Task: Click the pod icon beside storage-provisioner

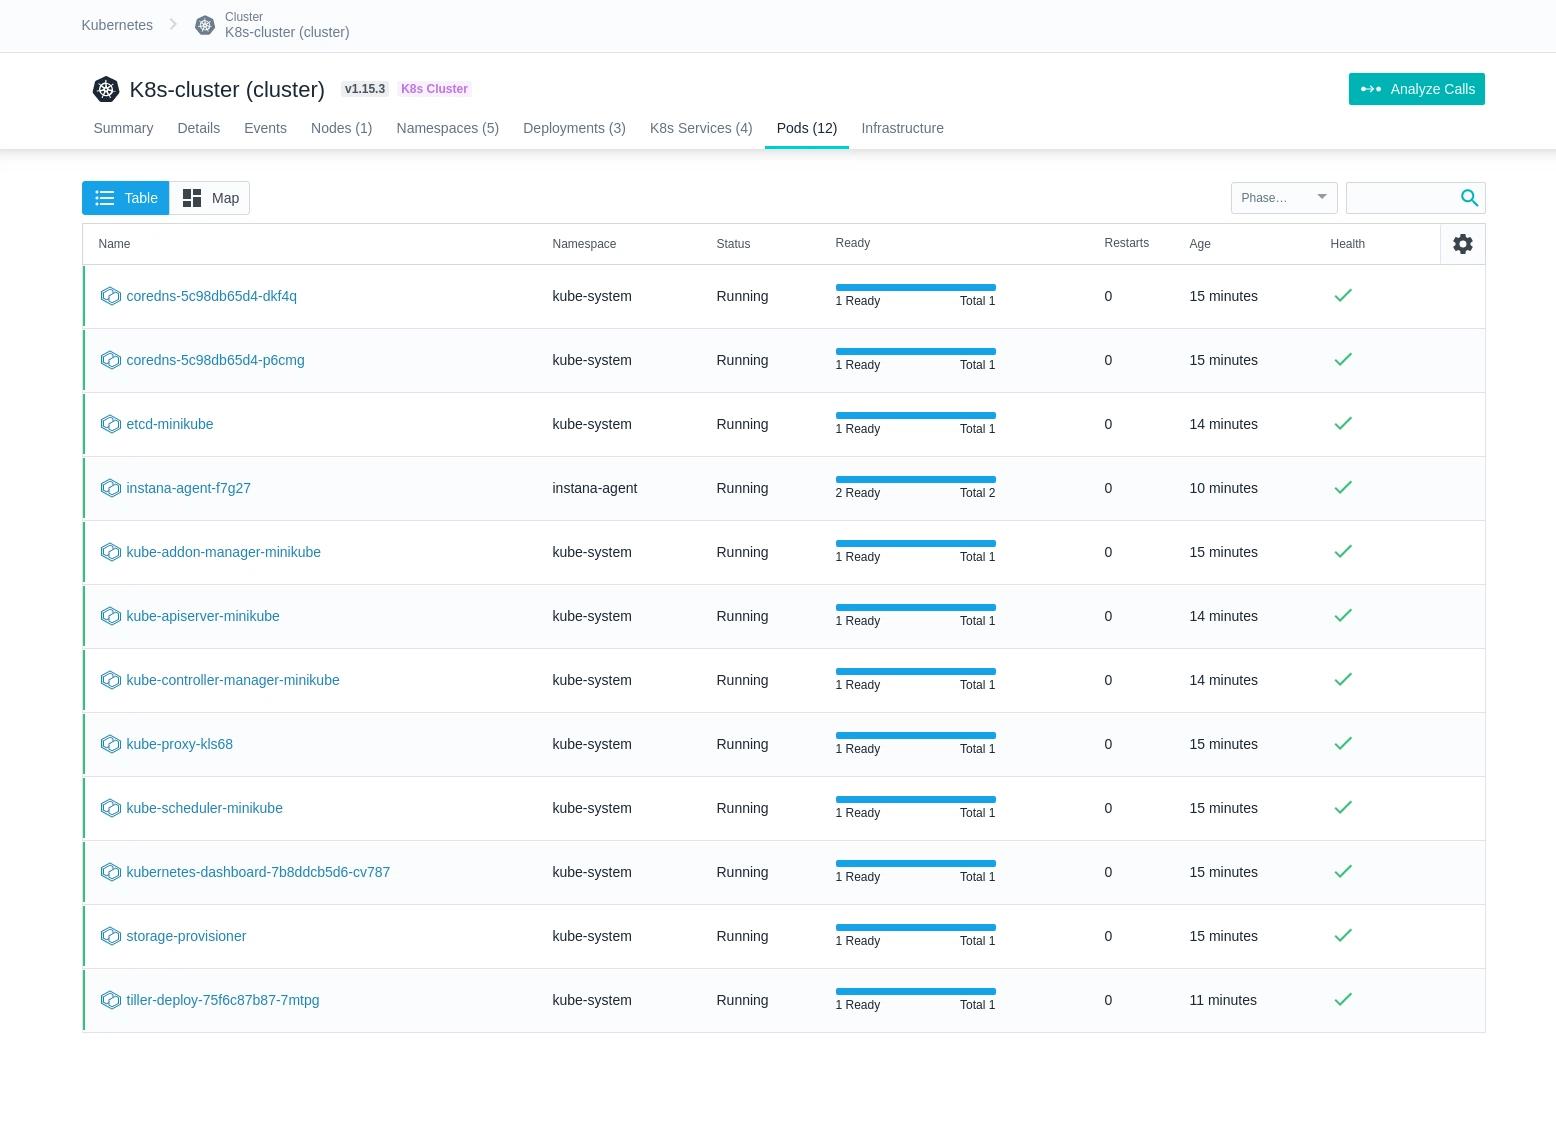Action: coord(111,936)
